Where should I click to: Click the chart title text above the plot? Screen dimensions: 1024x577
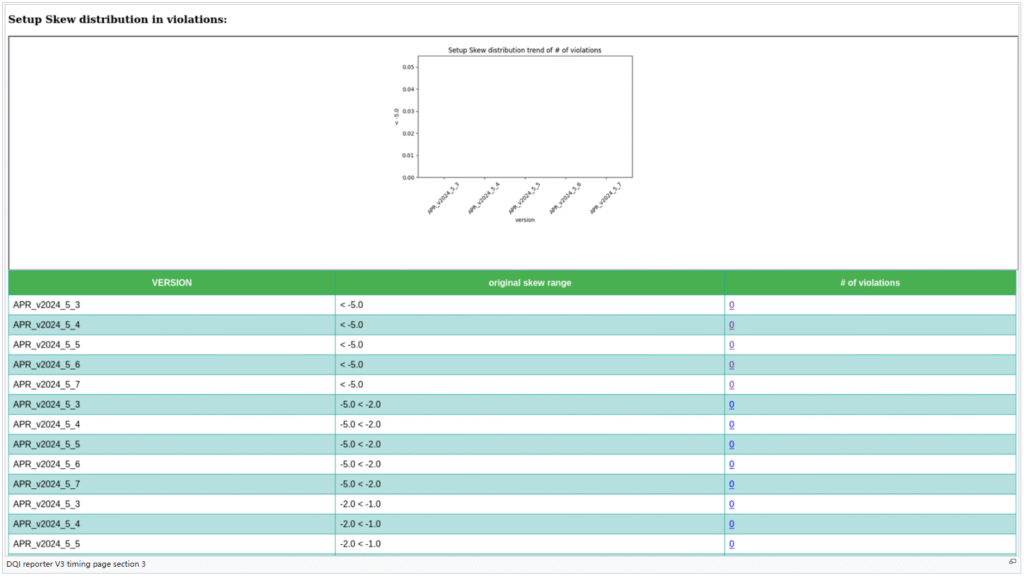click(524, 50)
